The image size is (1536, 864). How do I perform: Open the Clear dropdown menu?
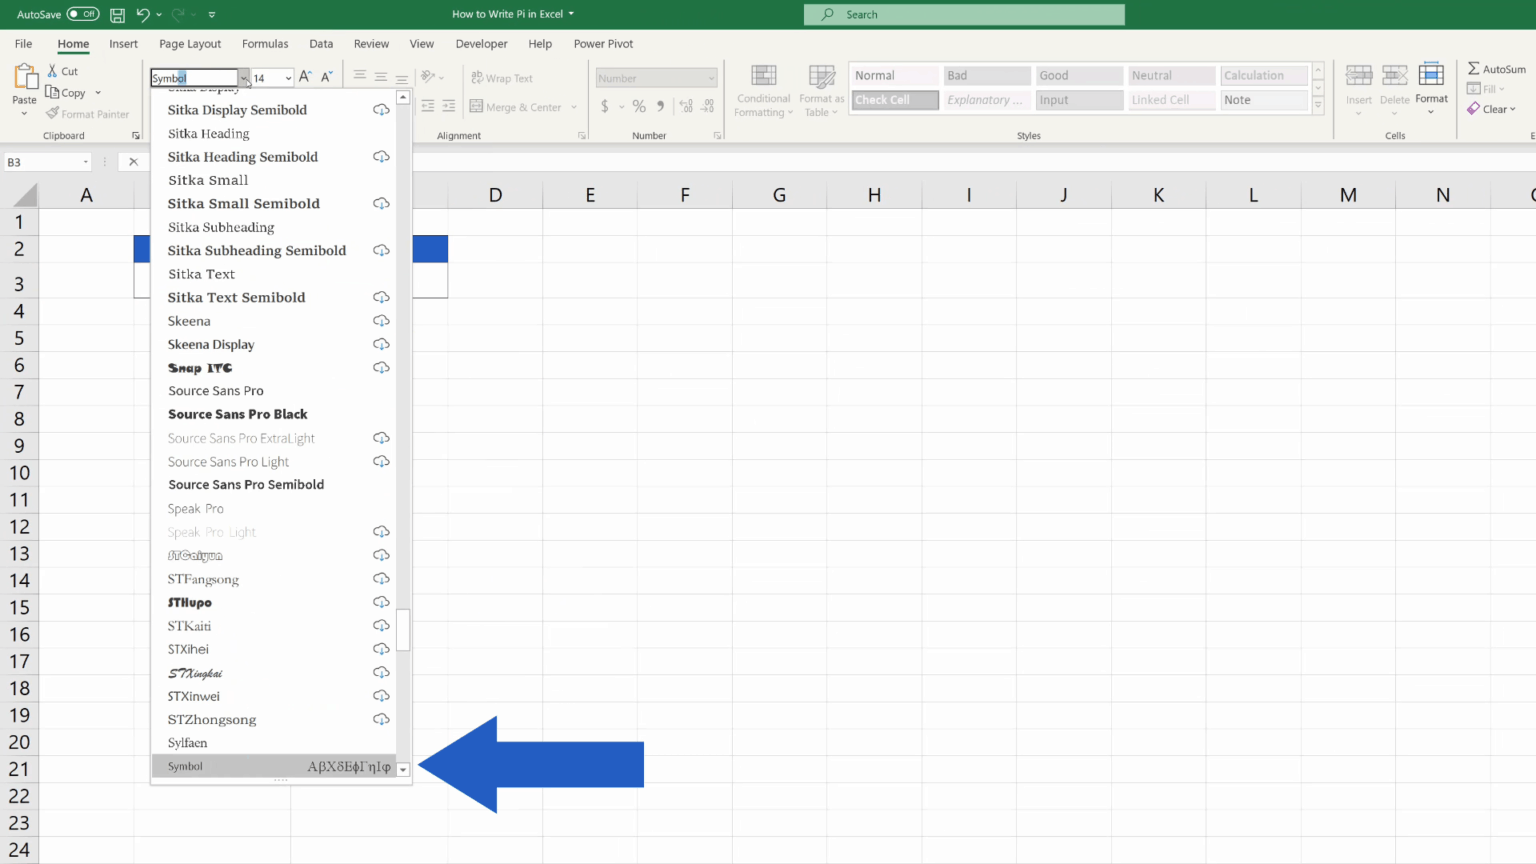[x=1492, y=109]
